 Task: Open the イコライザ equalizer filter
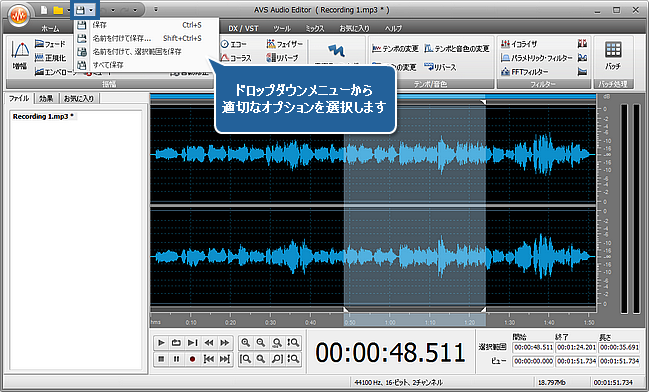tap(519, 43)
